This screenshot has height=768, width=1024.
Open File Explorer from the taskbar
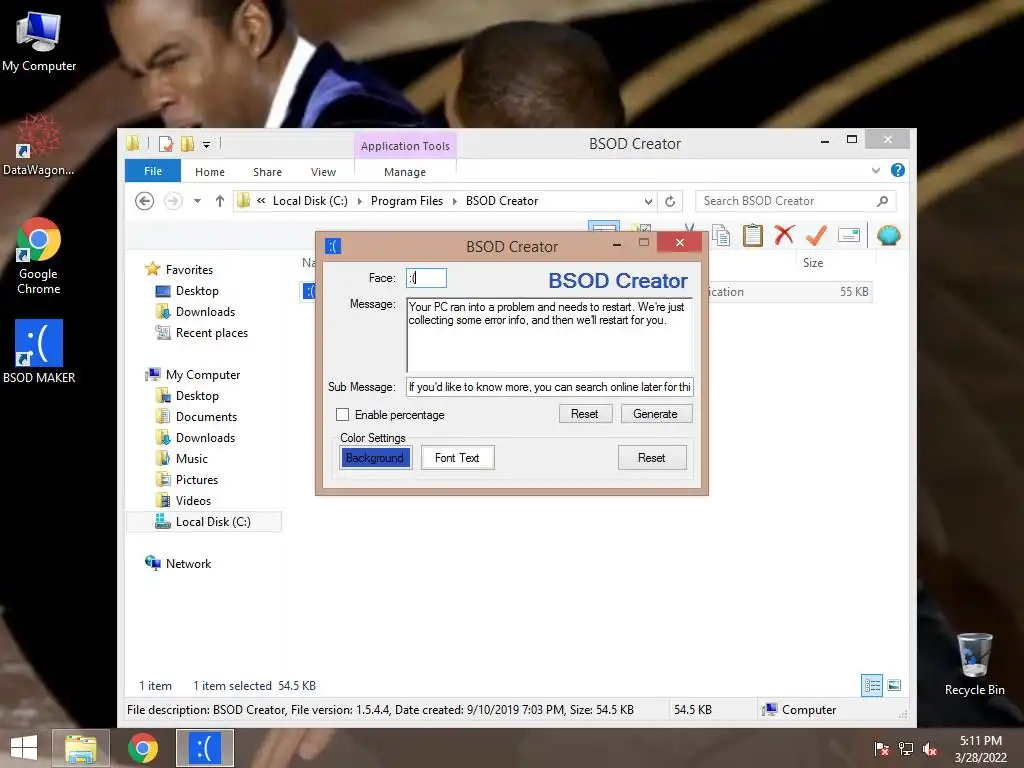(x=81, y=748)
